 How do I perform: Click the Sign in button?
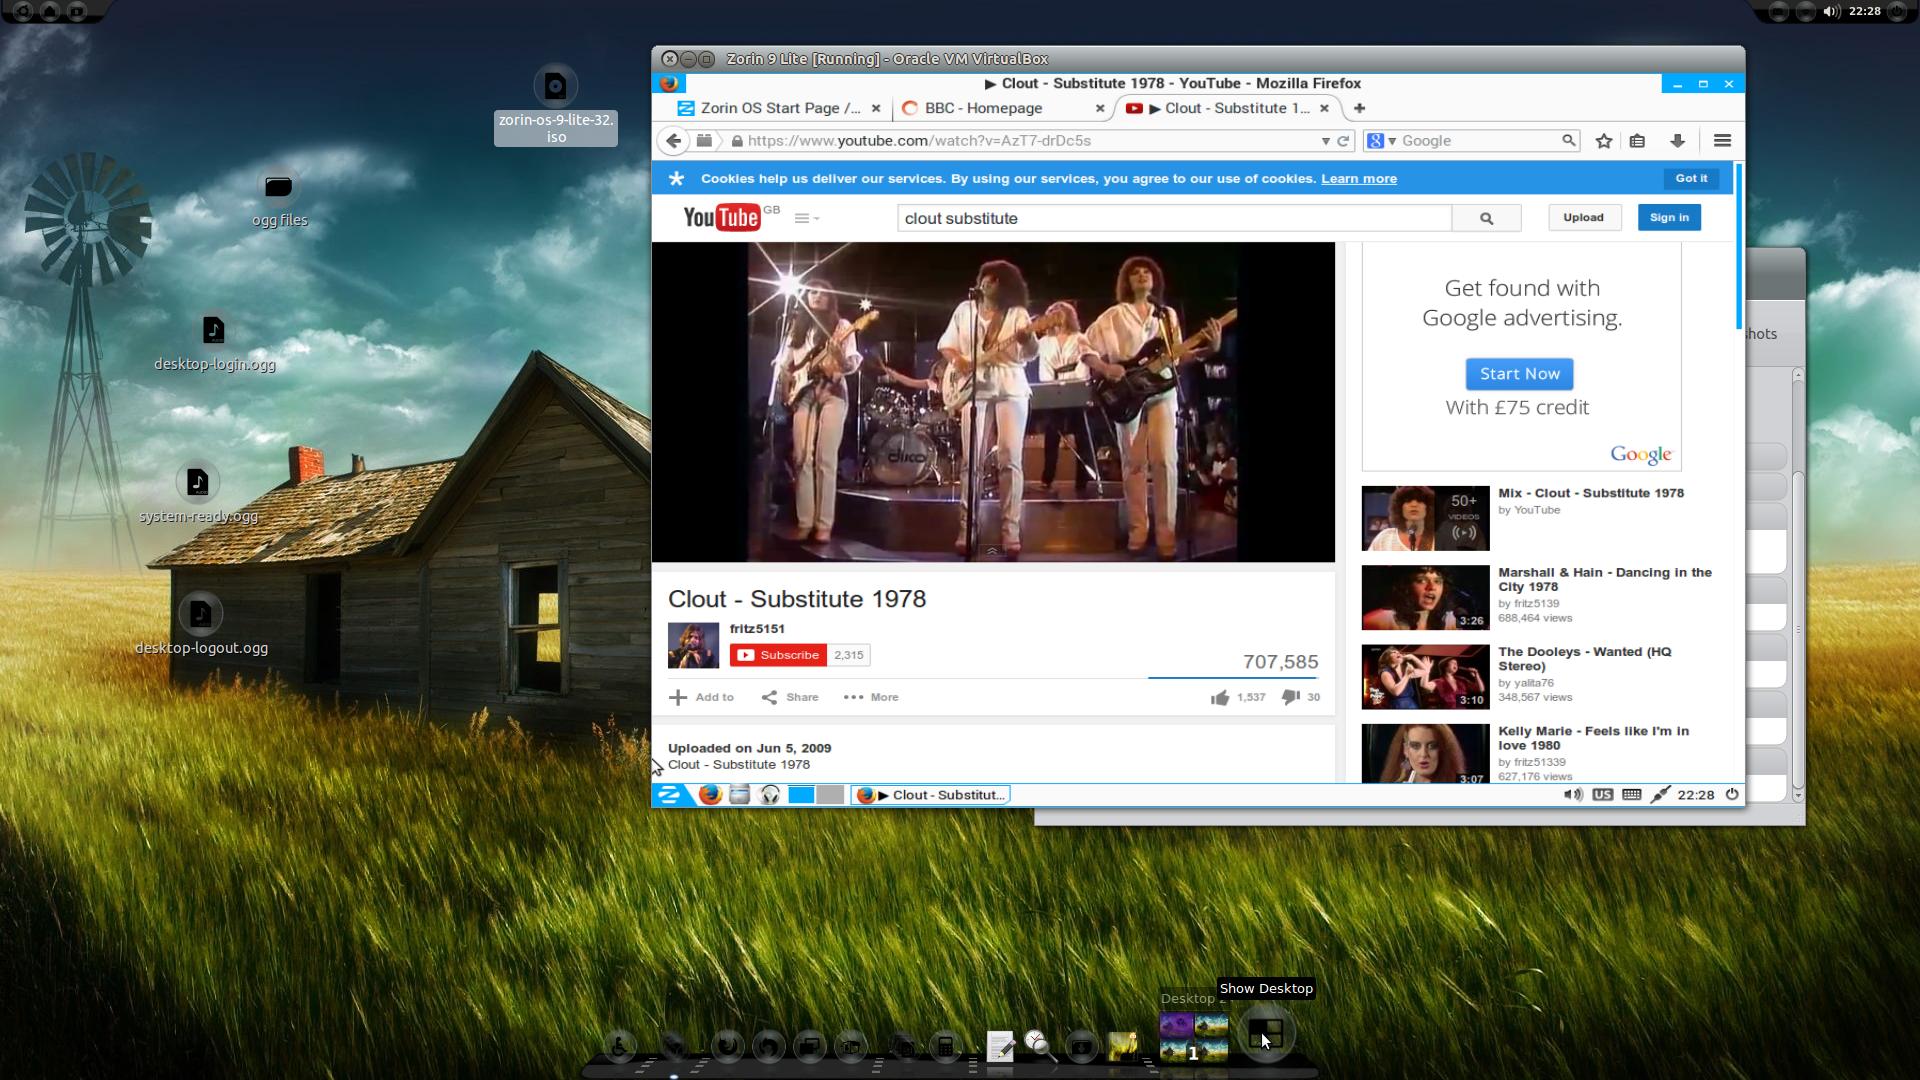pyautogui.click(x=1669, y=217)
